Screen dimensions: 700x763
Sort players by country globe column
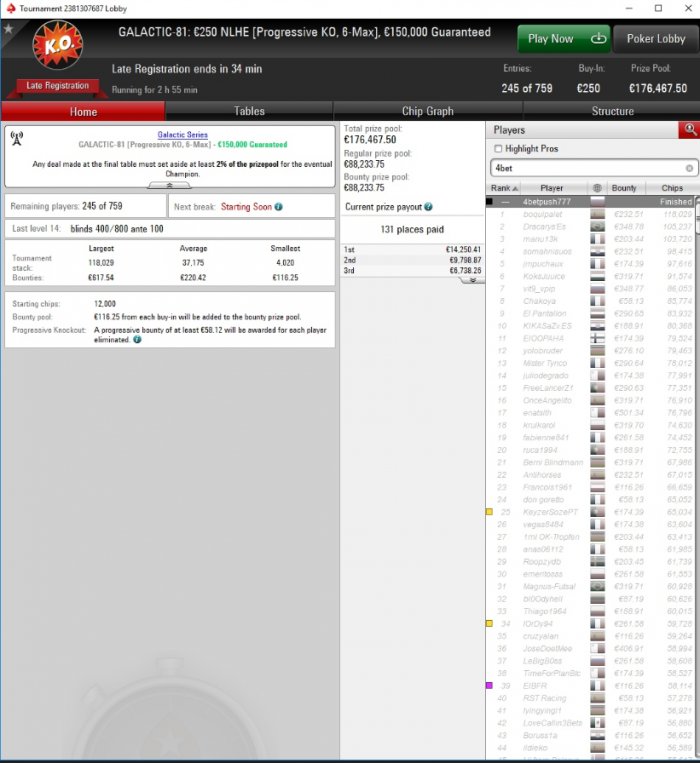pyautogui.click(x=597, y=188)
